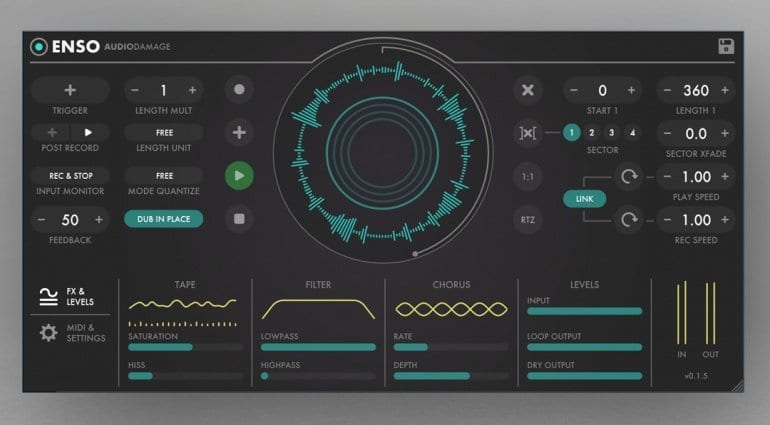Toggle the LINK speeds button
This screenshot has height=425, width=770.
[584, 198]
